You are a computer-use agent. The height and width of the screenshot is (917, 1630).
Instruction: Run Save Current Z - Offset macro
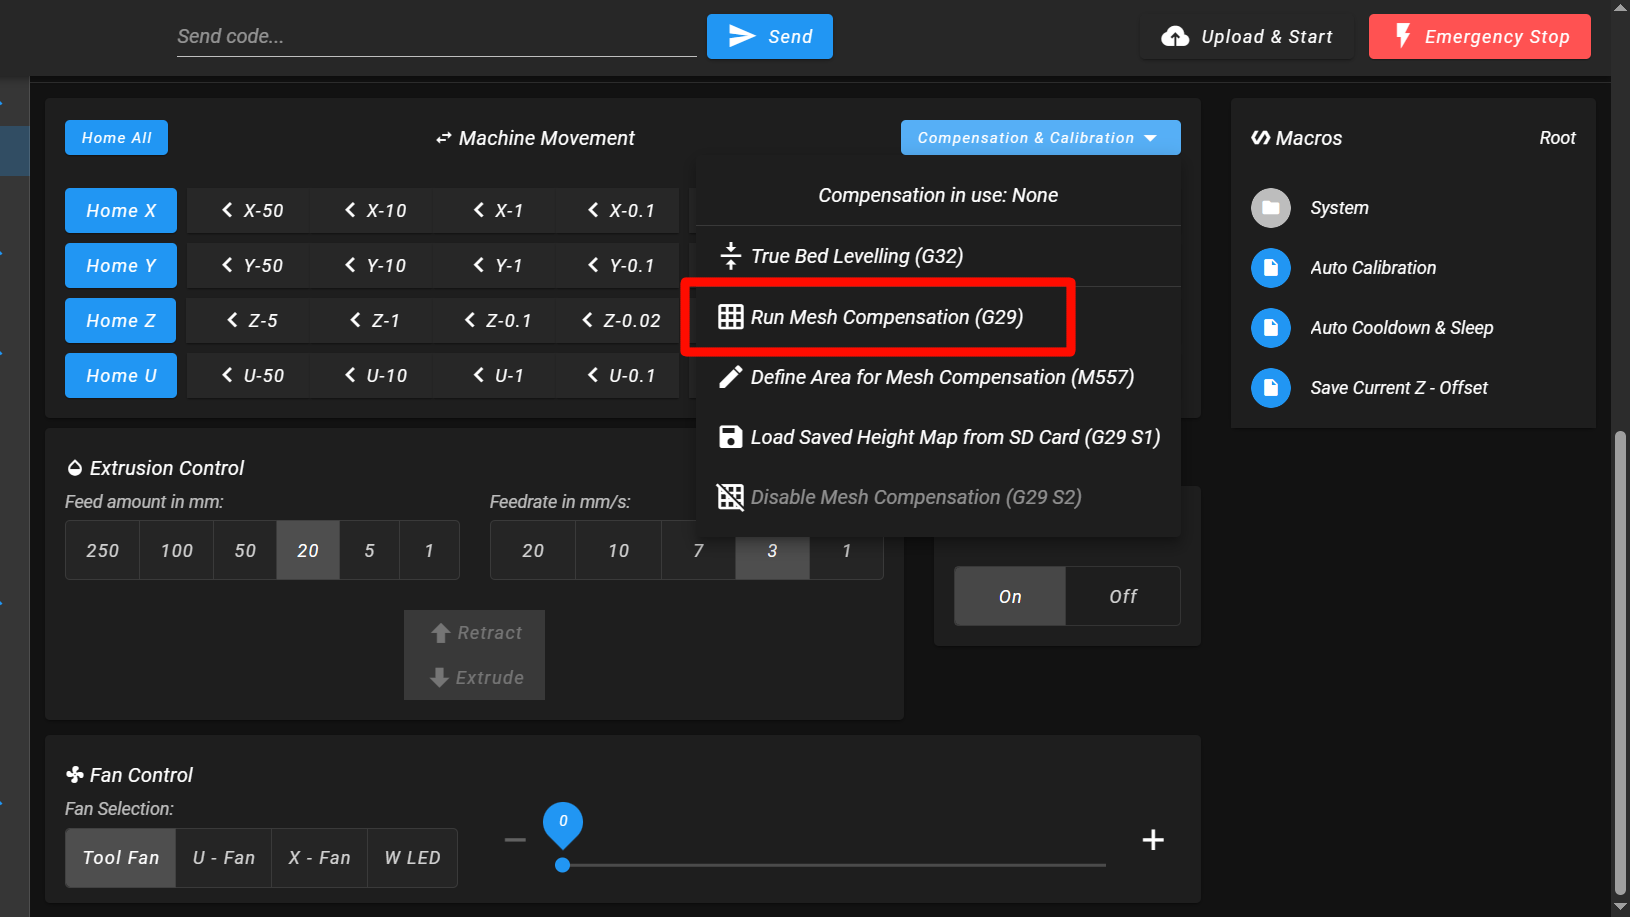(1413, 388)
